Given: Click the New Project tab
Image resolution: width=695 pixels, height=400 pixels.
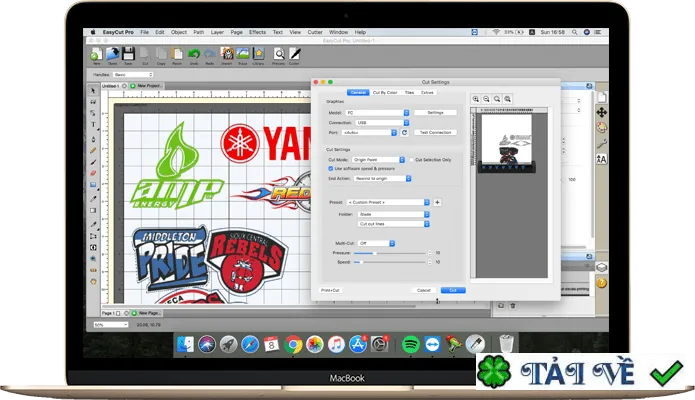Looking at the screenshot, I should click(x=146, y=86).
